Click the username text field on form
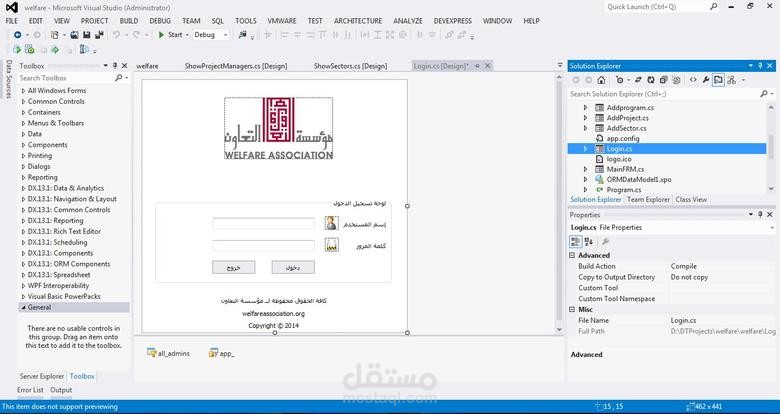 pos(264,223)
